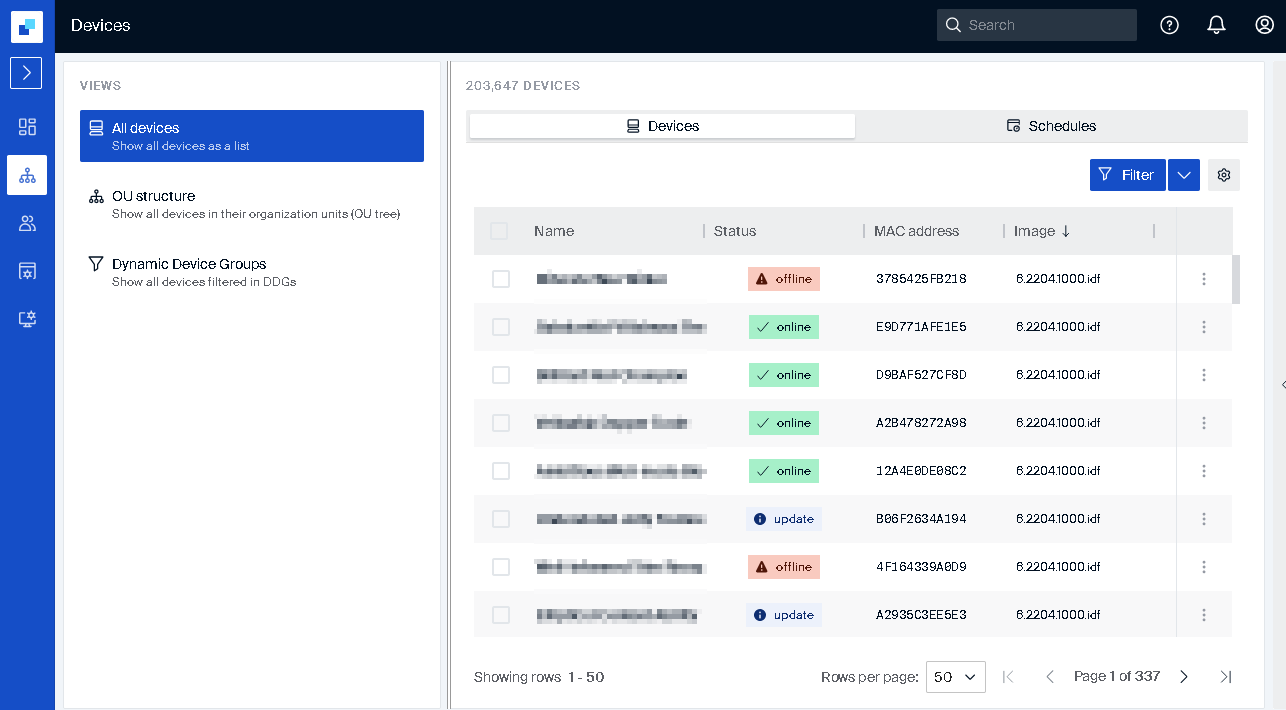
Task: Open the Filter dropdown arrow
Action: pyautogui.click(x=1184, y=175)
